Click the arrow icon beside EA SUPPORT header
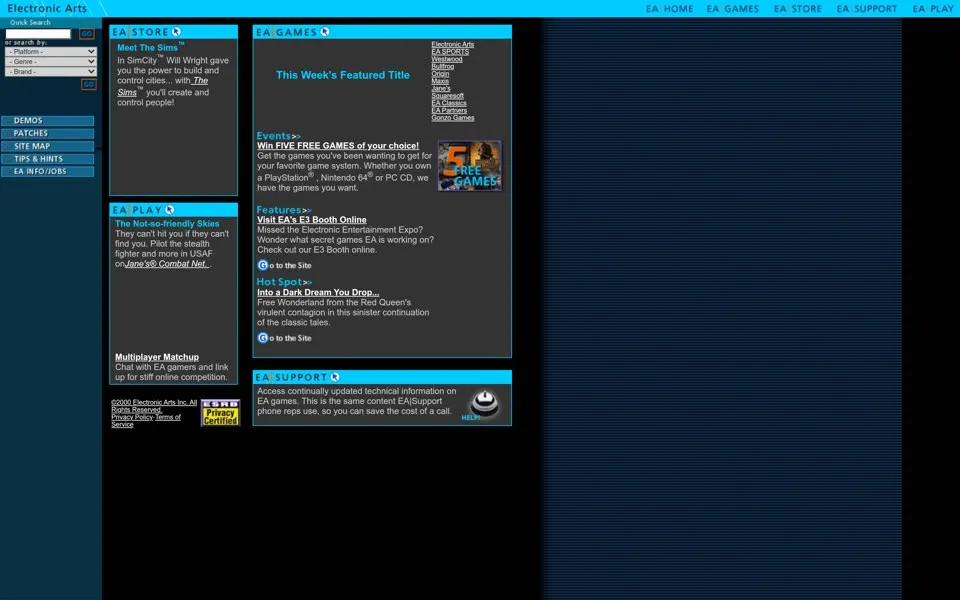 click(x=335, y=377)
